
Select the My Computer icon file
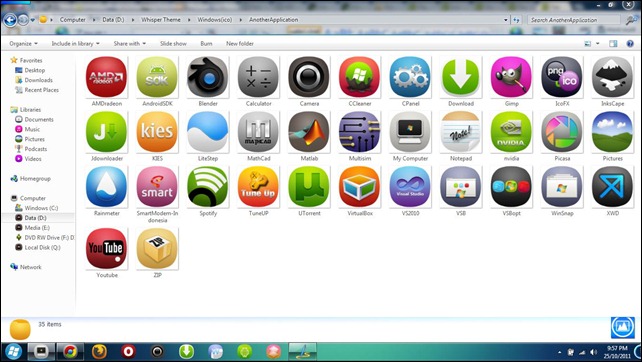coord(410,132)
